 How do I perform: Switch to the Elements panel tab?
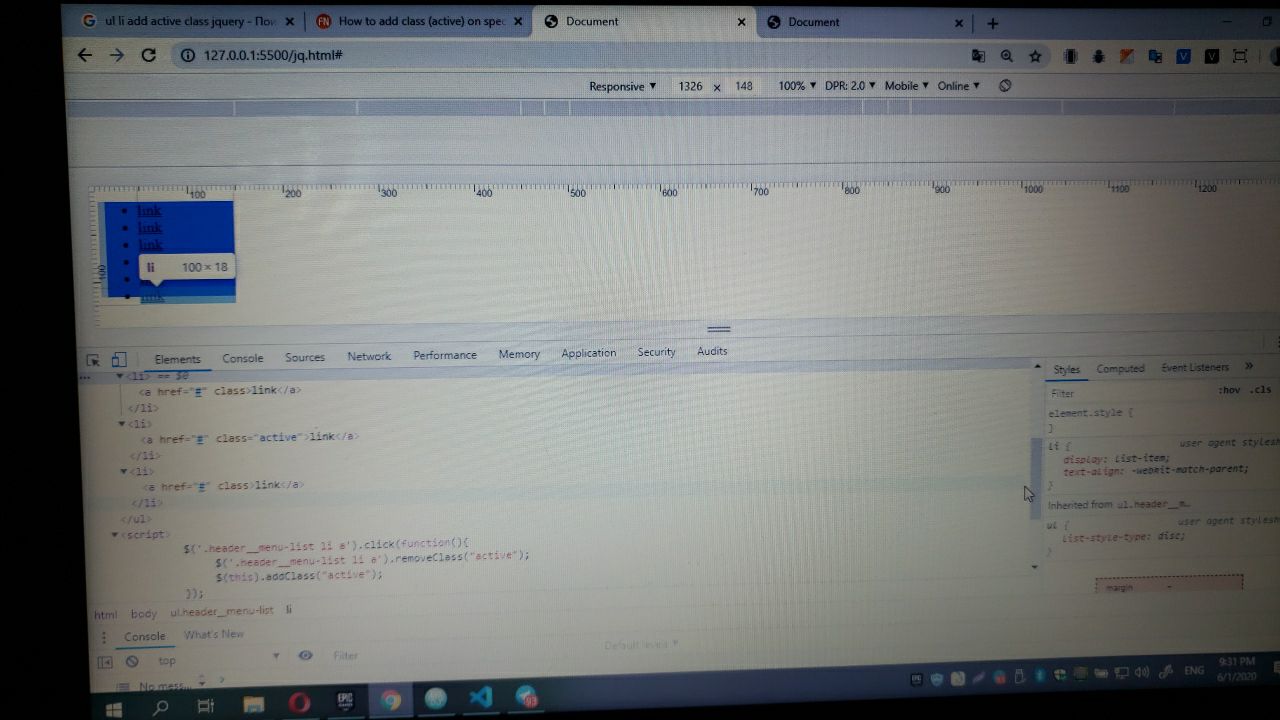point(177,359)
